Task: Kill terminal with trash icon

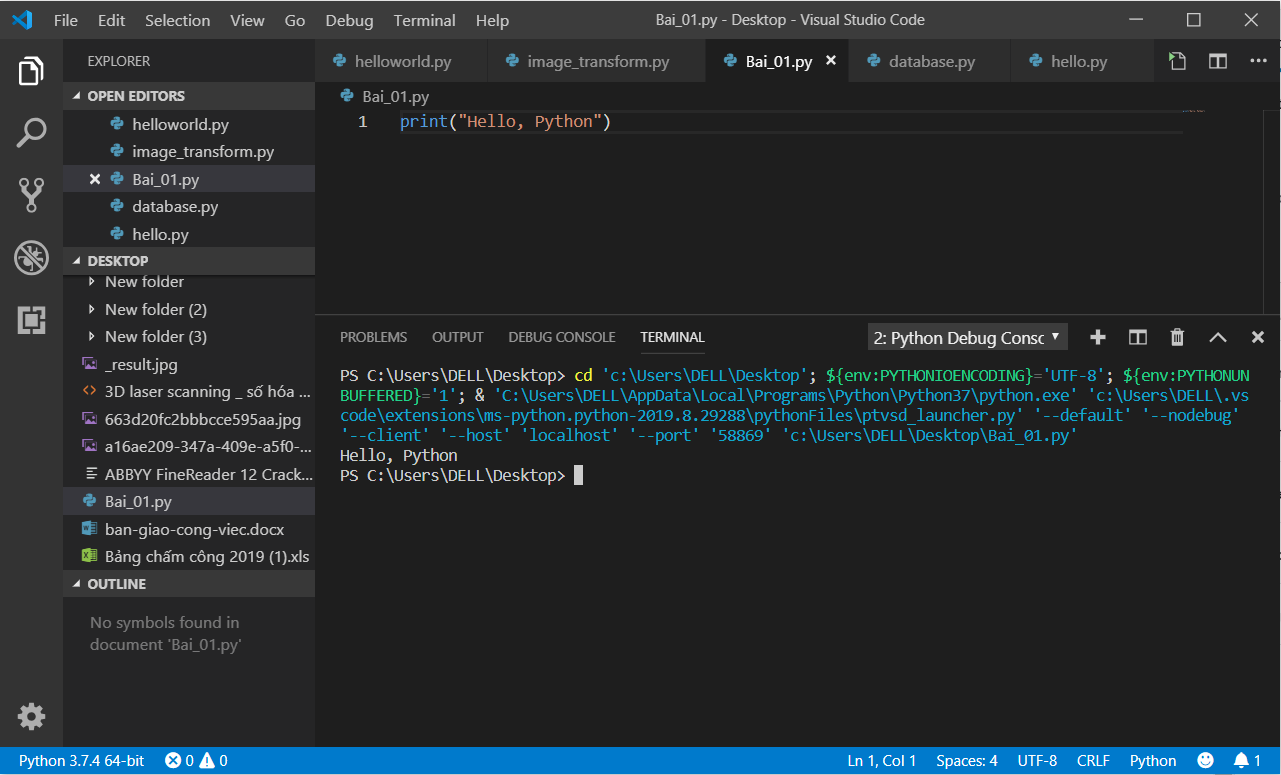Action: click(1177, 337)
